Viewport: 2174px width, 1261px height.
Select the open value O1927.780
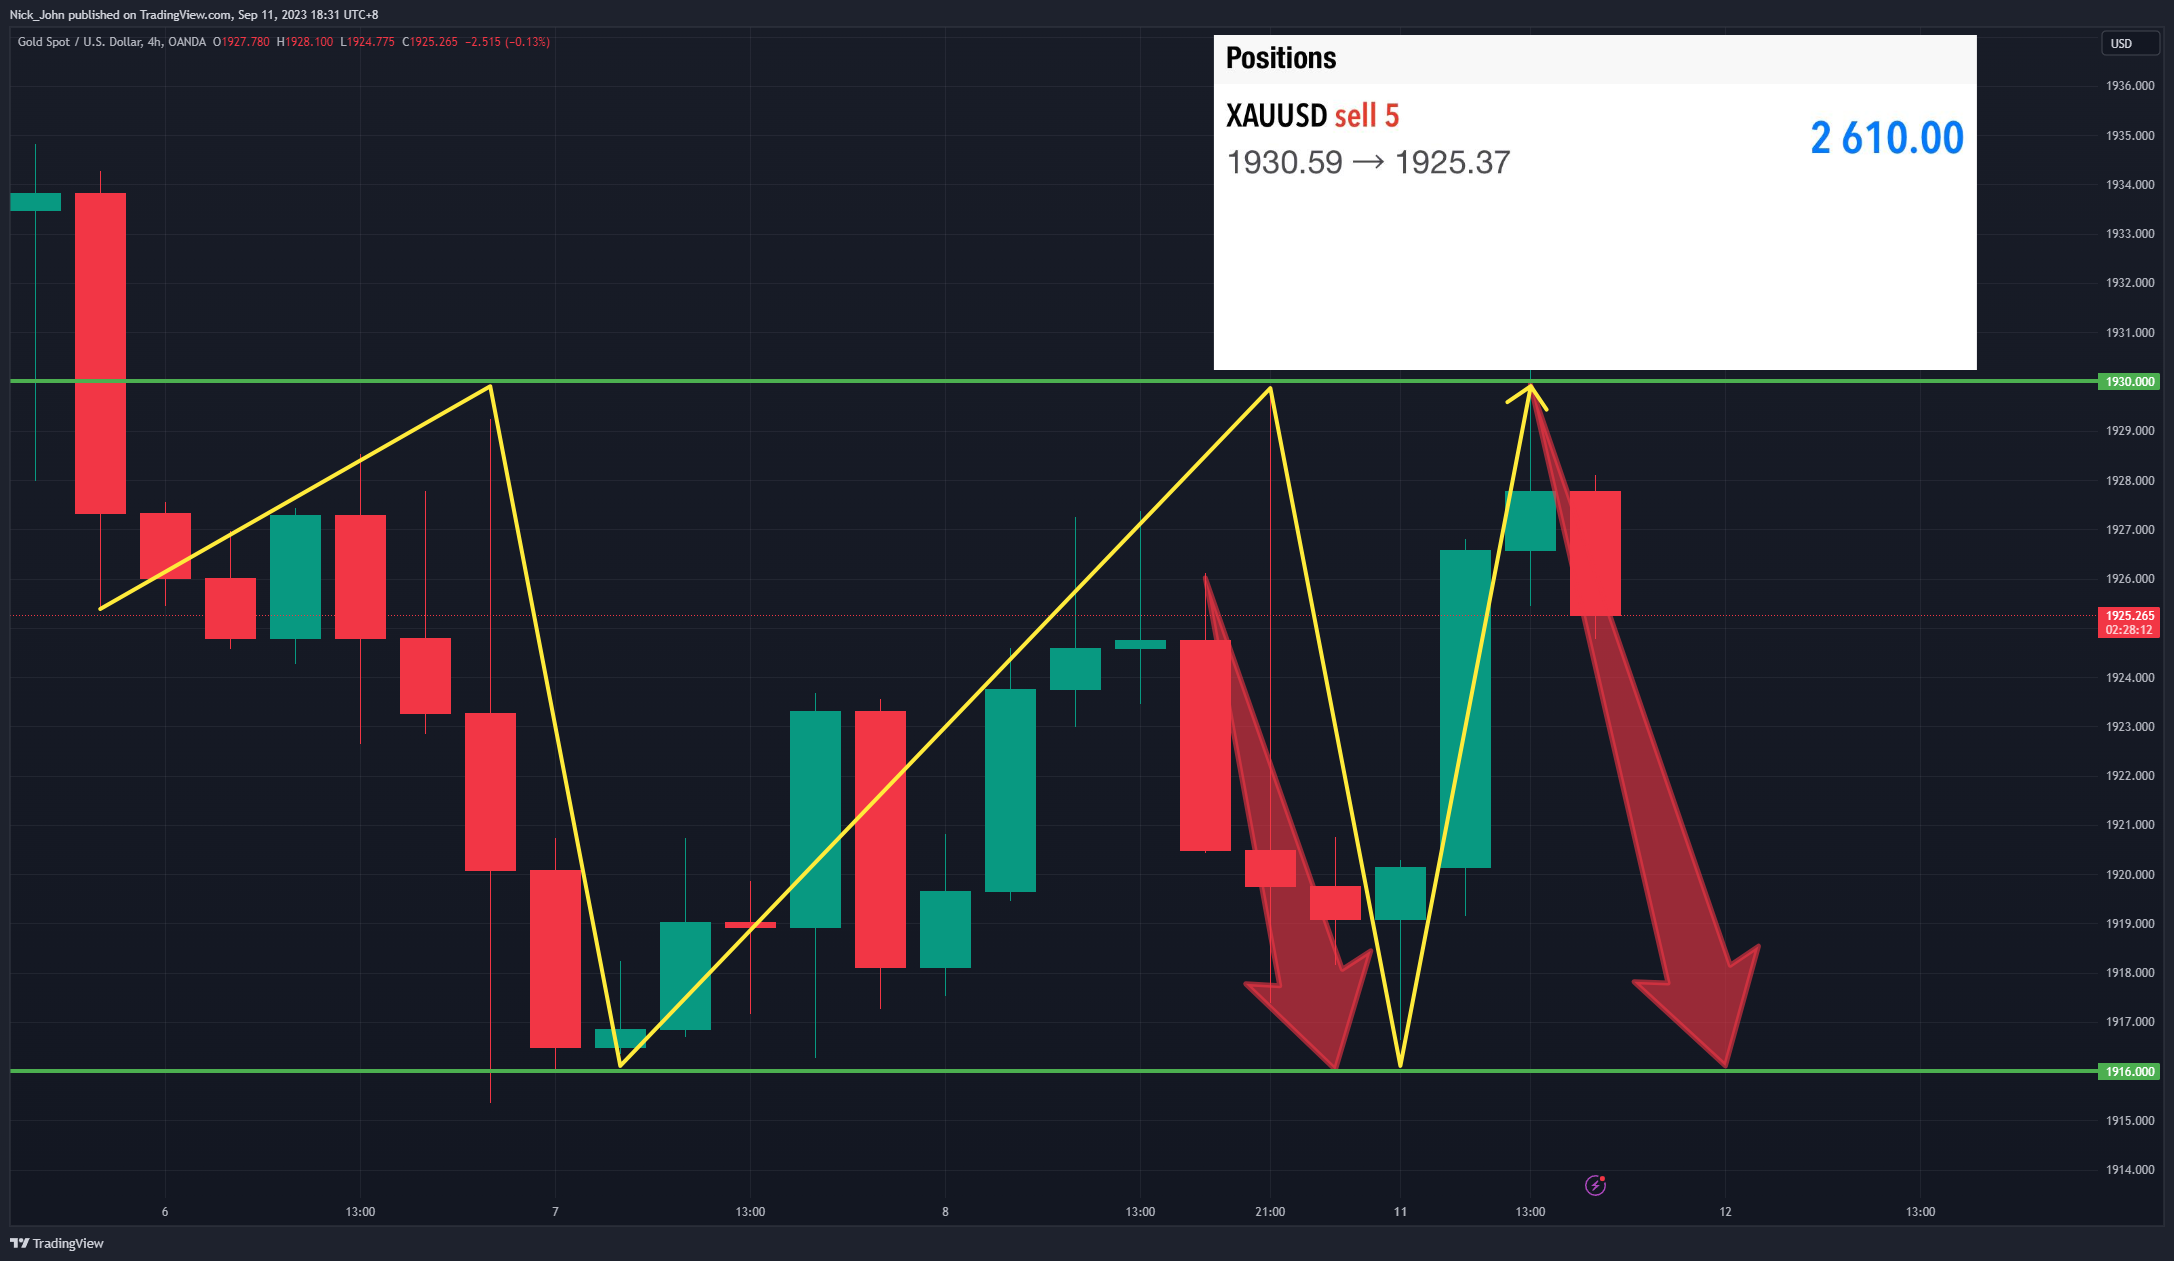(x=241, y=42)
